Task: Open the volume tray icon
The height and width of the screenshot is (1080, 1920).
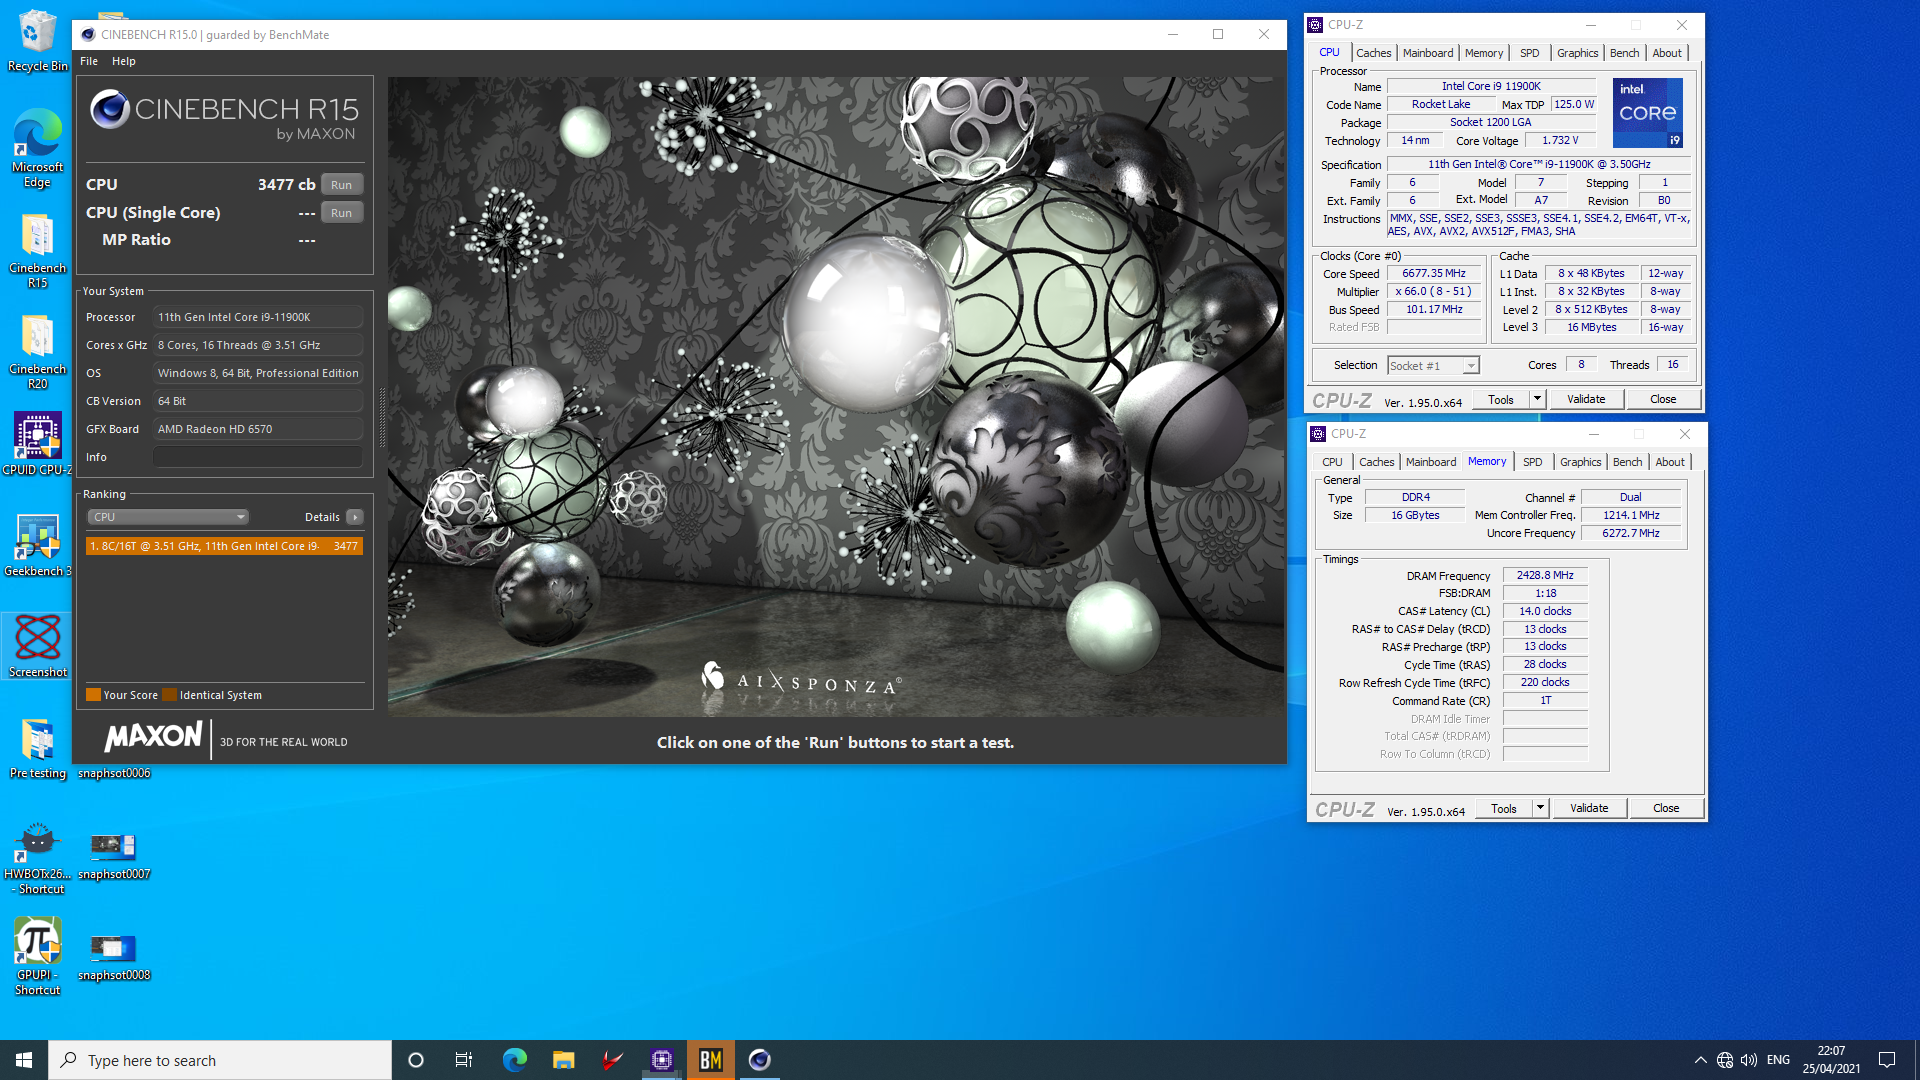Action: pyautogui.click(x=1749, y=1060)
